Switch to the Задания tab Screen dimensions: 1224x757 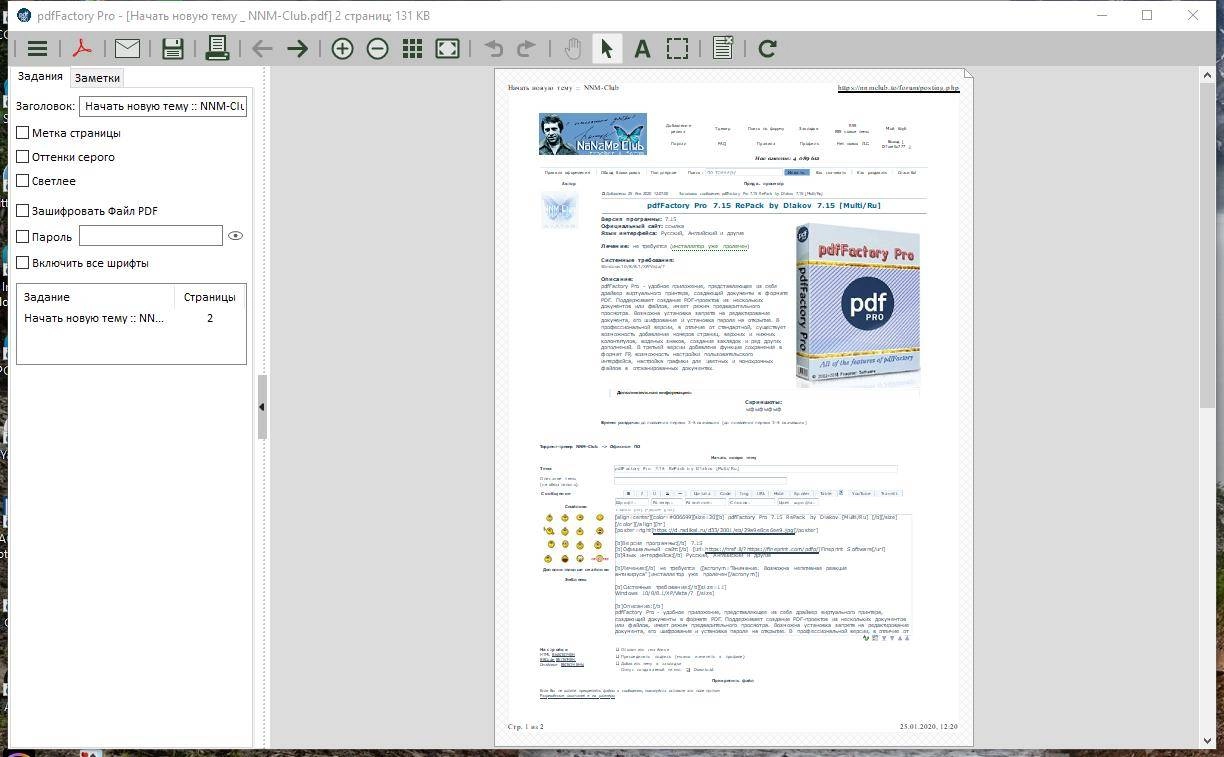click(40, 77)
